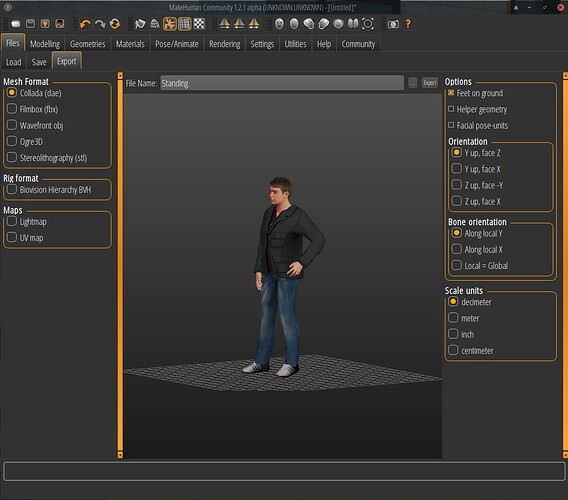
Task: Select the third head-shaped camera view icon
Action: [x=309, y=24]
